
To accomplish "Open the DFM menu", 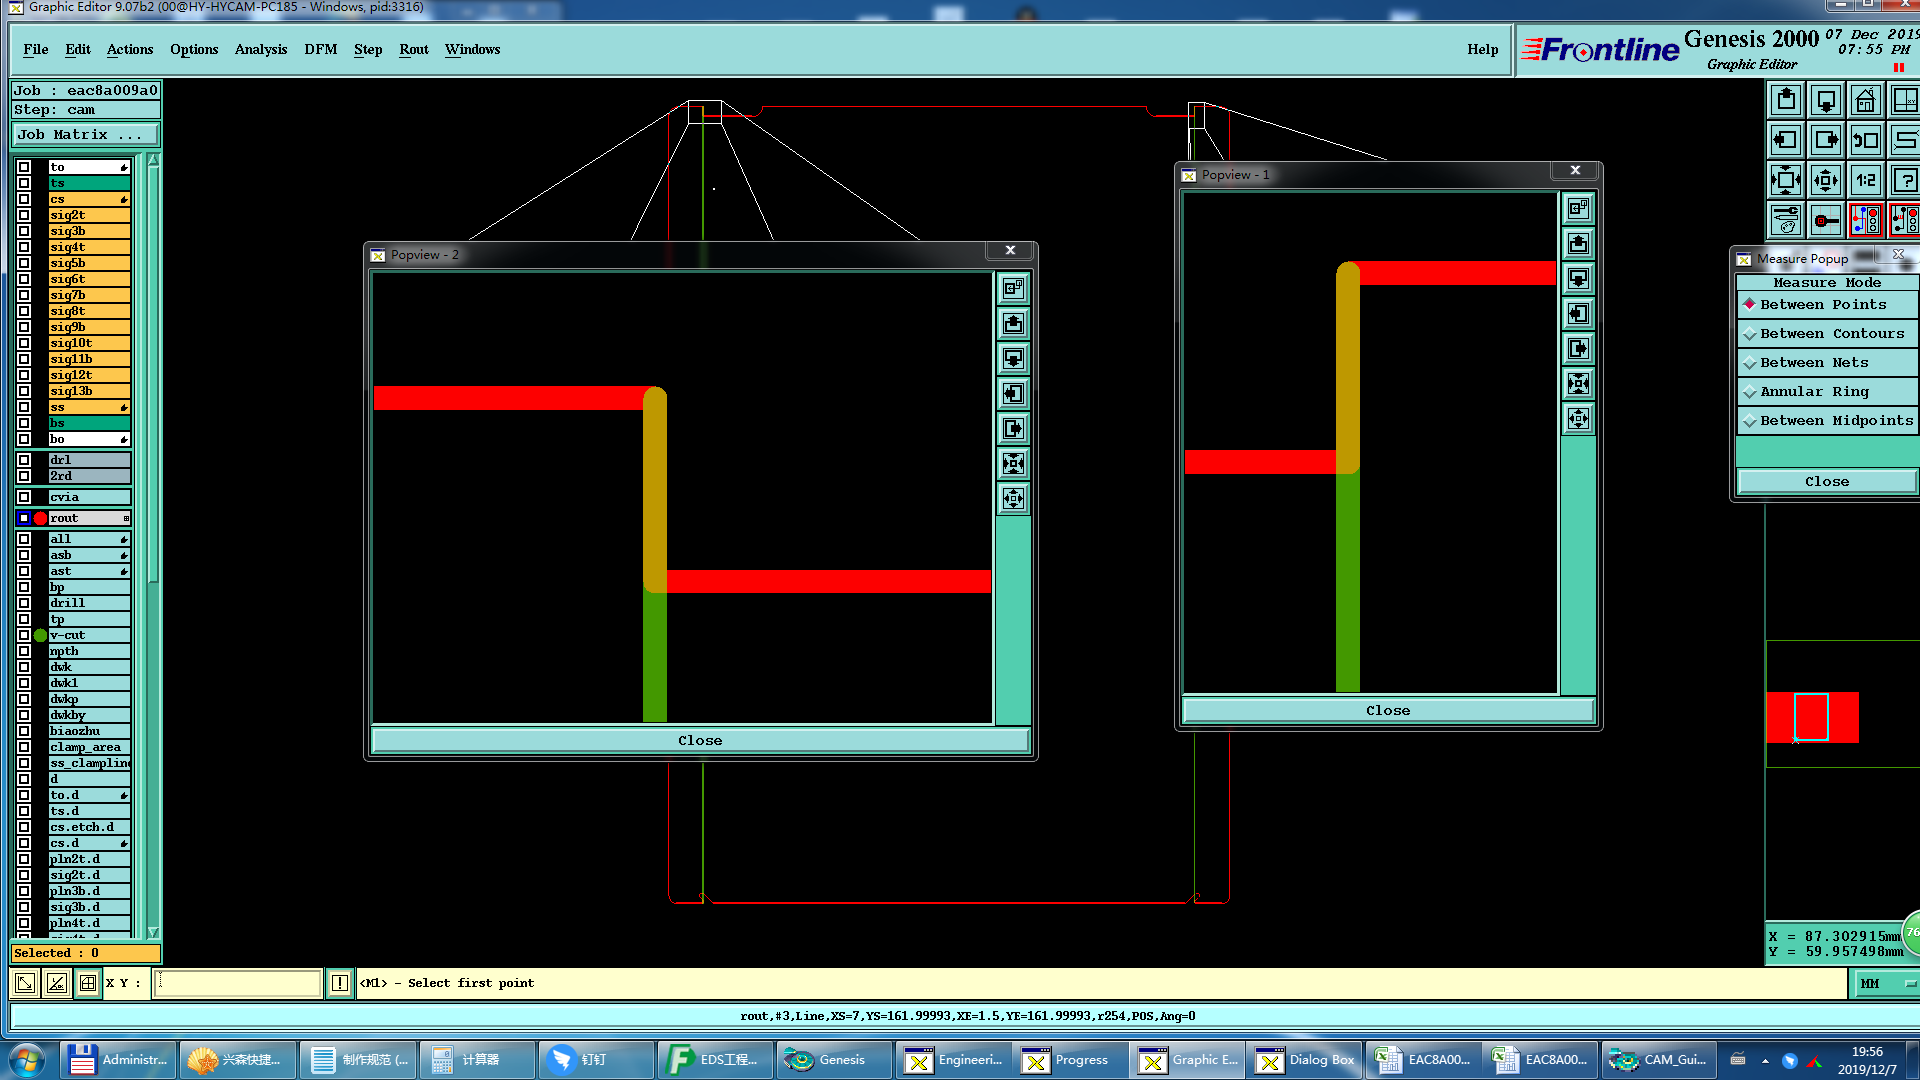I will pos(320,49).
